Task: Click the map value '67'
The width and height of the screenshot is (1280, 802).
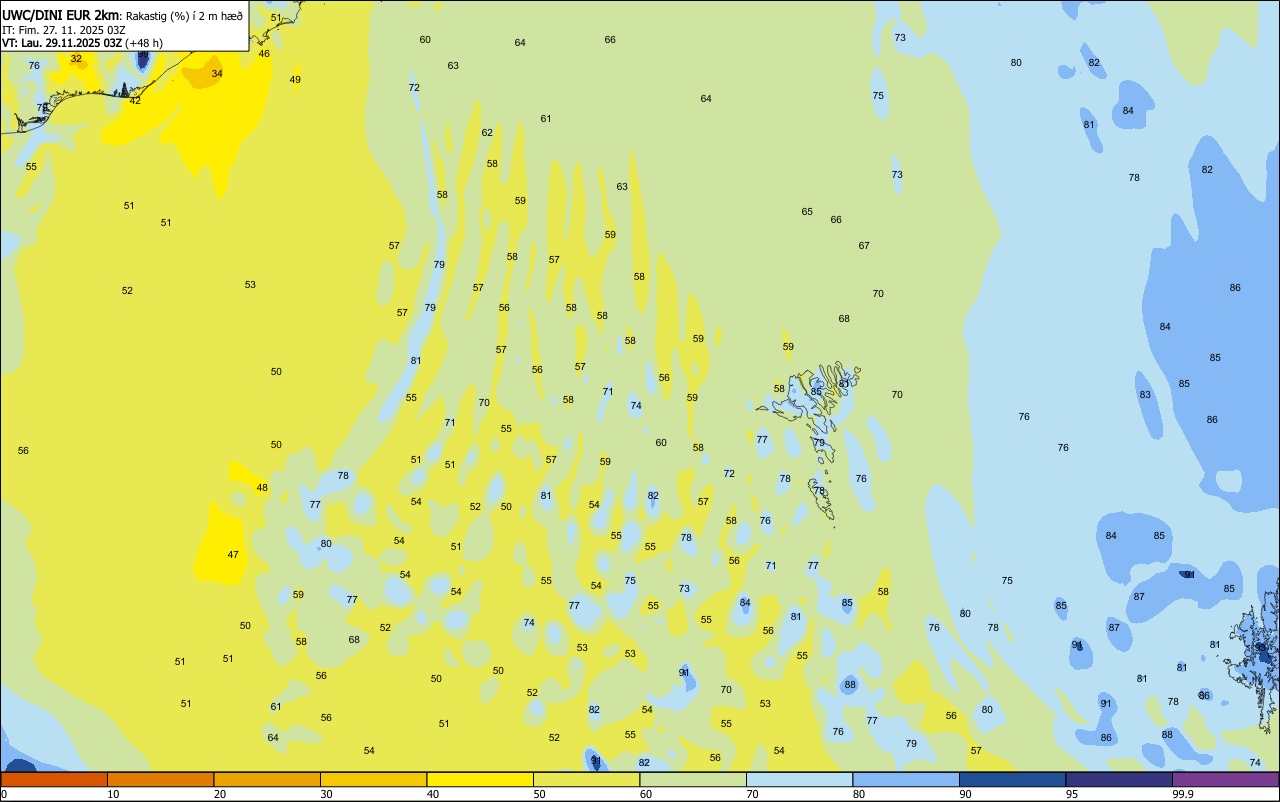Action: coord(864,246)
